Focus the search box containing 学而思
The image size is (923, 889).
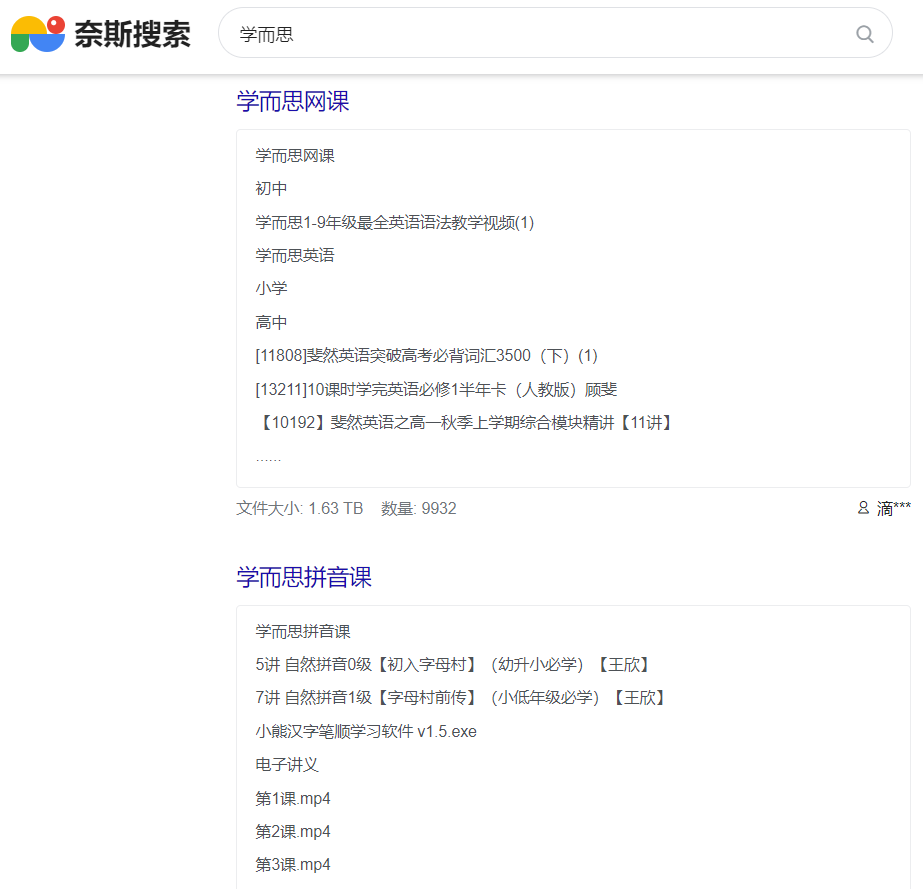coord(555,33)
